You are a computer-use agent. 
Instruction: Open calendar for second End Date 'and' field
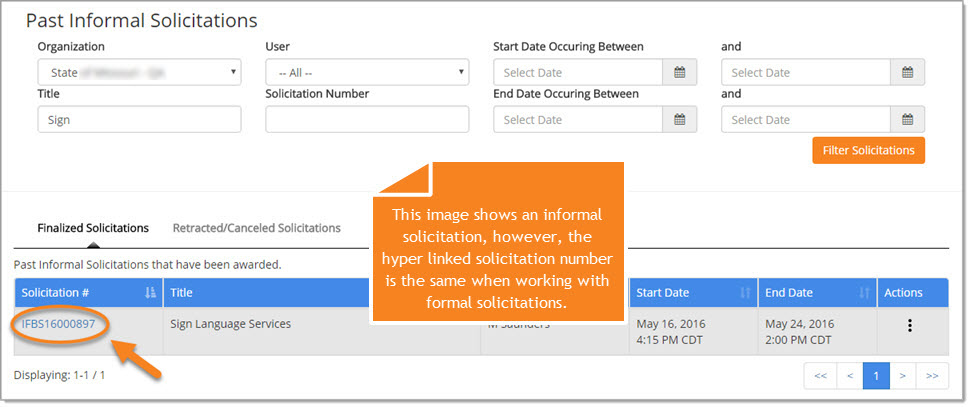tap(908, 119)
